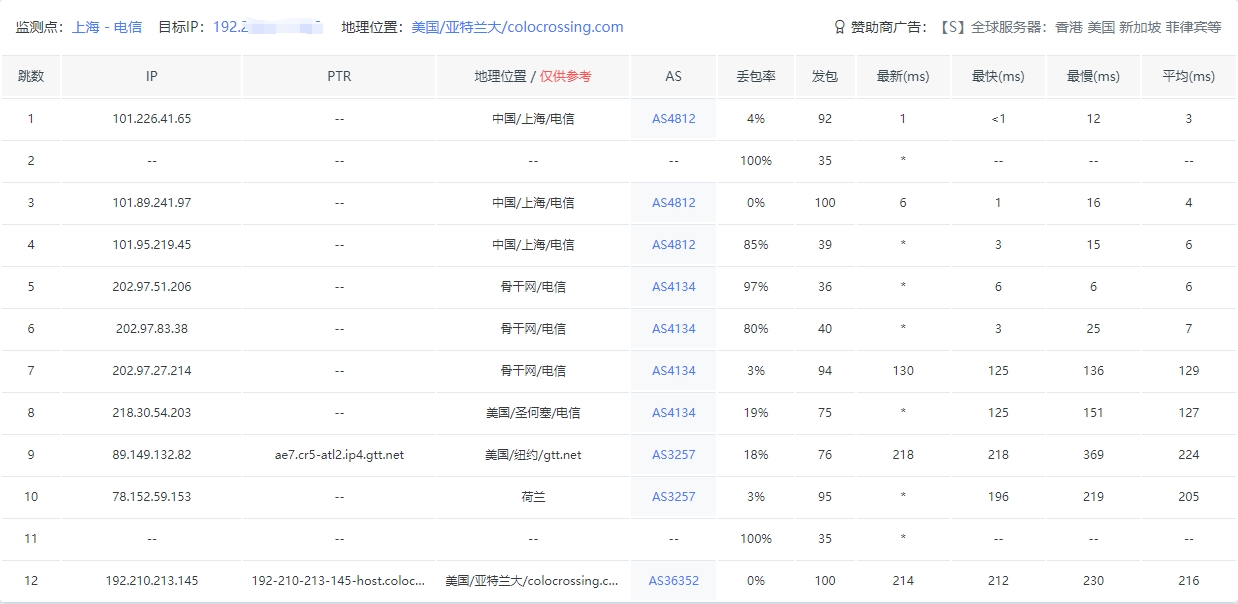Click the 美国/亚特兰大/colocrossing.c... cell in hop 12

coord(533,580)
